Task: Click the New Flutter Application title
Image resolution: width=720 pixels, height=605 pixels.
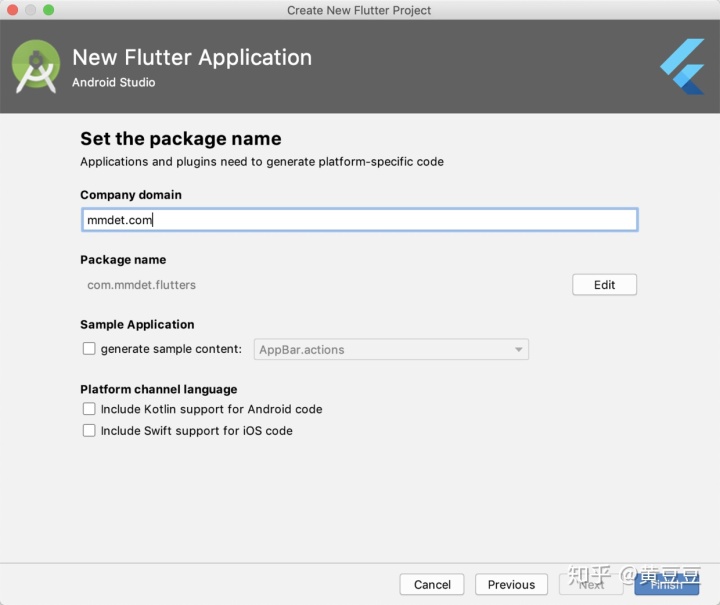Action: [192, 57]
